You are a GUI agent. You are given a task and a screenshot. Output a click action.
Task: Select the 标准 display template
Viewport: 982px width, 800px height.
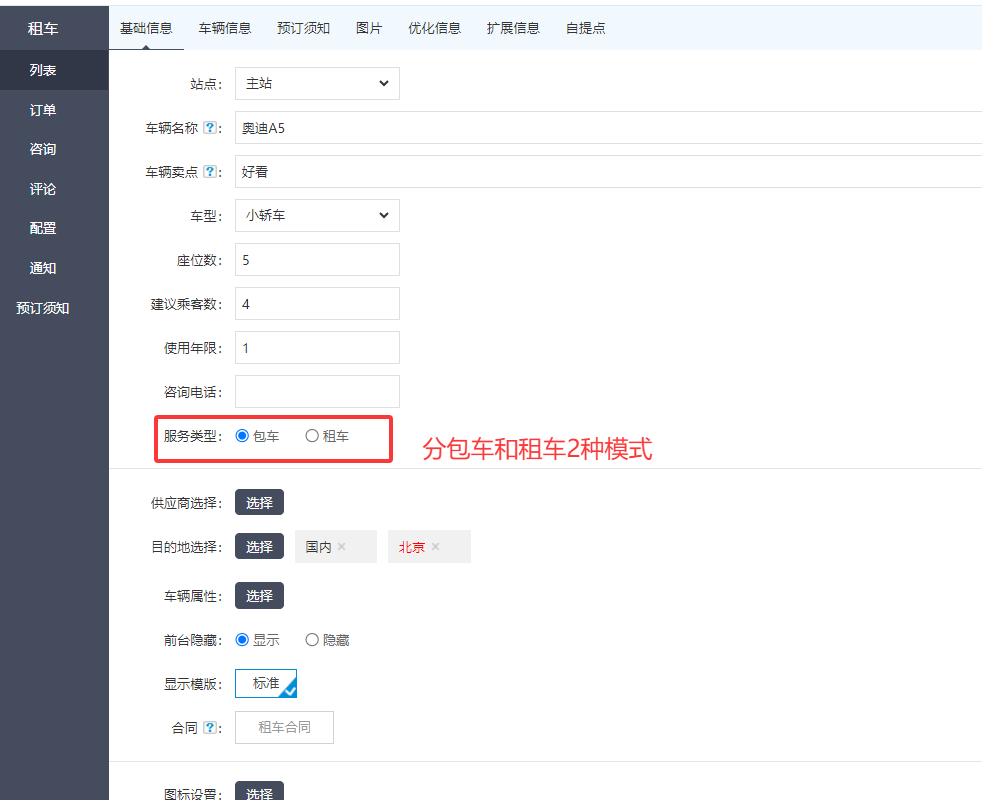tap(266, 684)
